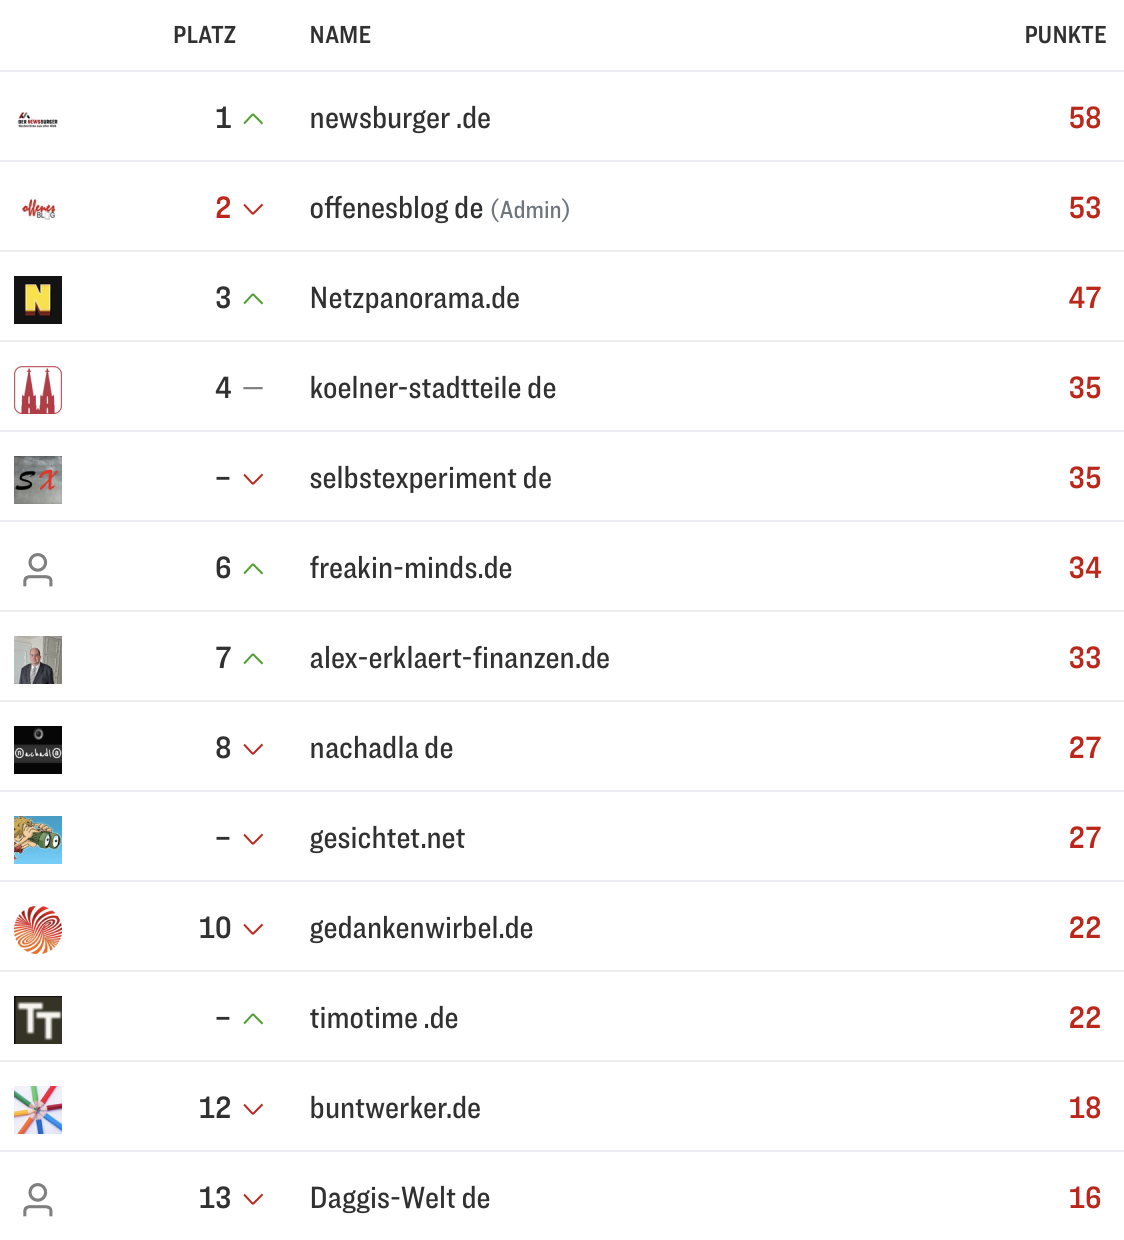Click the (Admin) label beside offenesblog de
Screen dimensions: 1124x1240
[x=531, y=209]
